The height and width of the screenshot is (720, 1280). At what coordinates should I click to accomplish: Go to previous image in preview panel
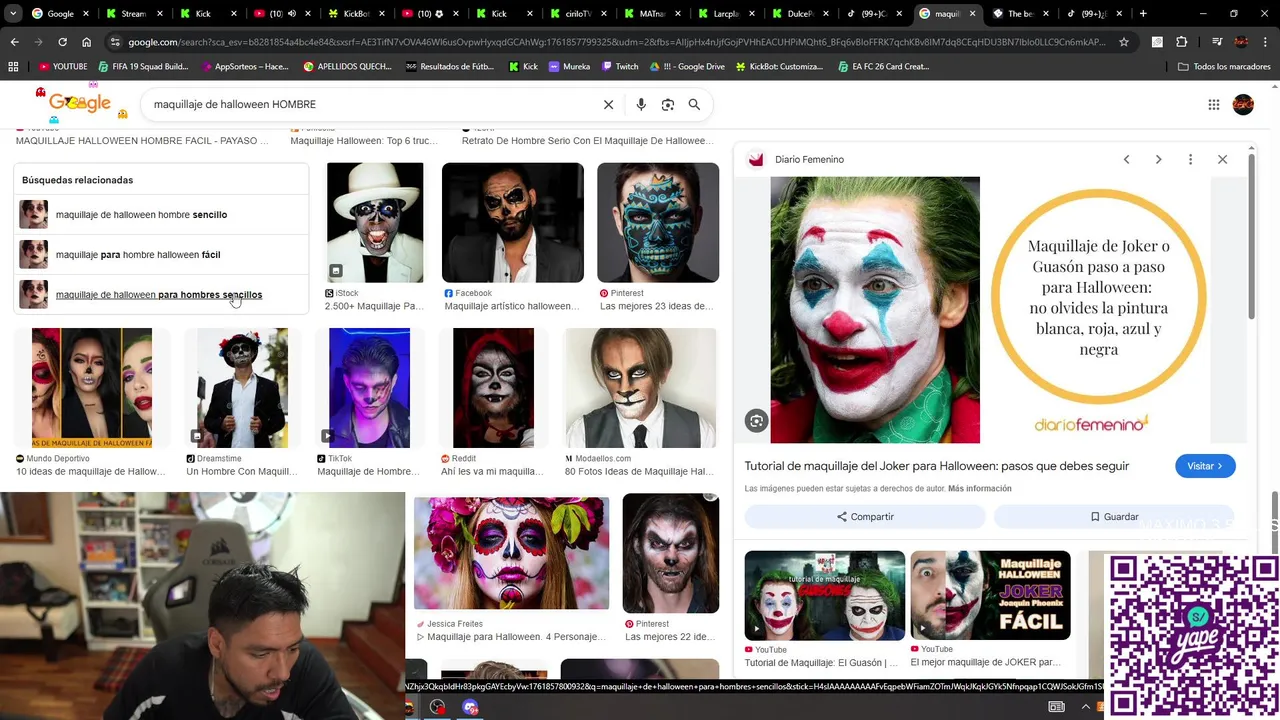coord(1126,159)
